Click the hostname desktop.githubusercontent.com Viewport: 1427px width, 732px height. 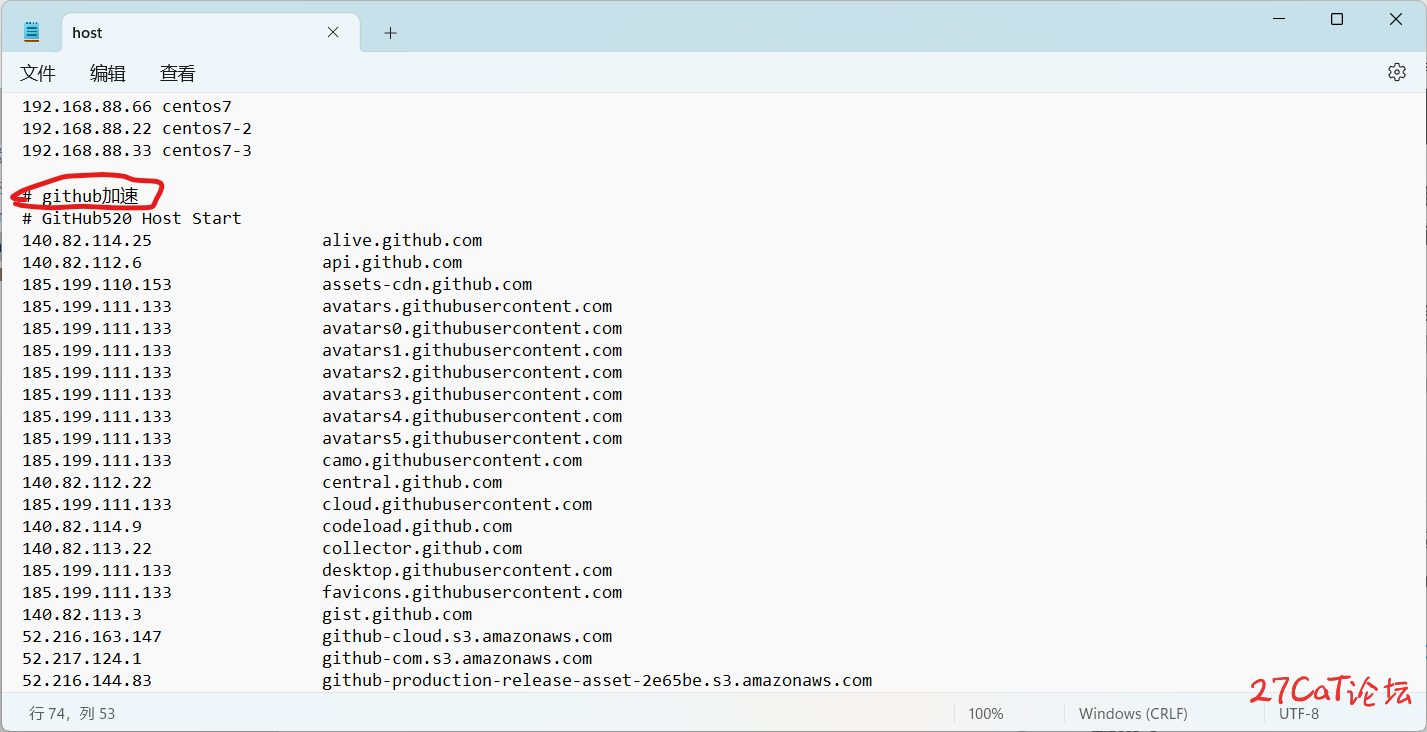coord(467,570)
